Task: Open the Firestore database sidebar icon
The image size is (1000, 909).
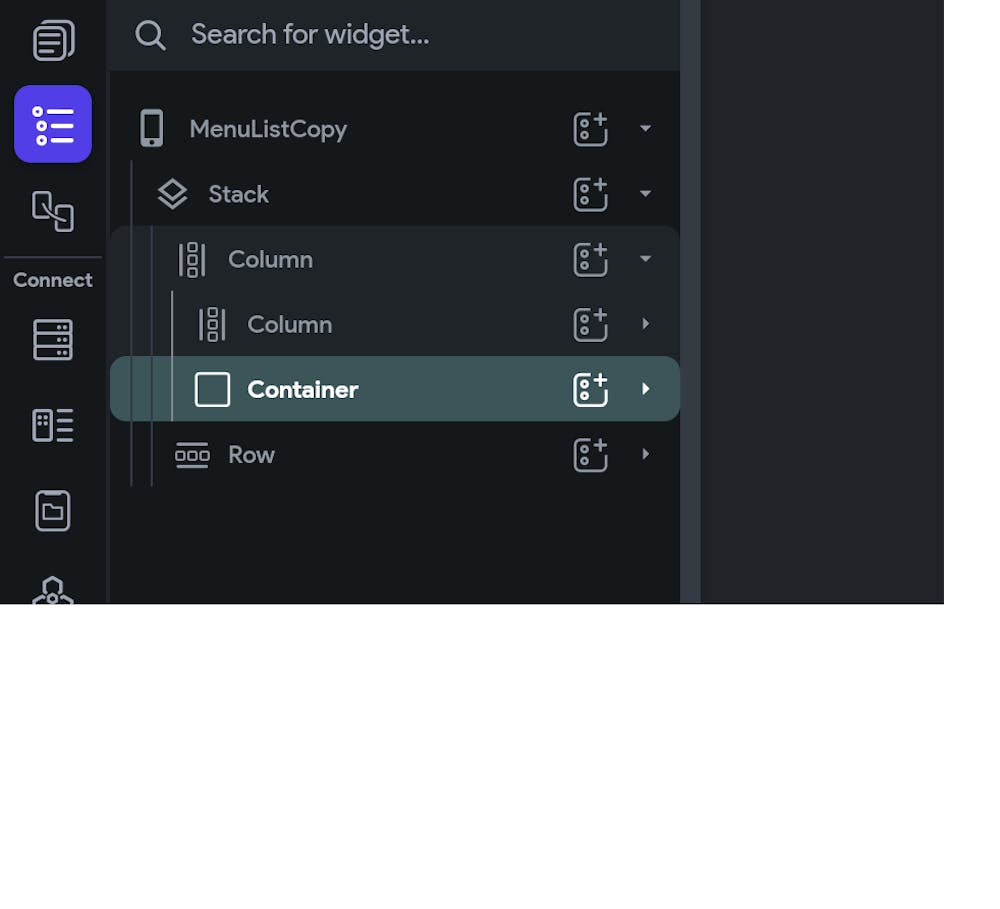Action: [x=53, y=339]
